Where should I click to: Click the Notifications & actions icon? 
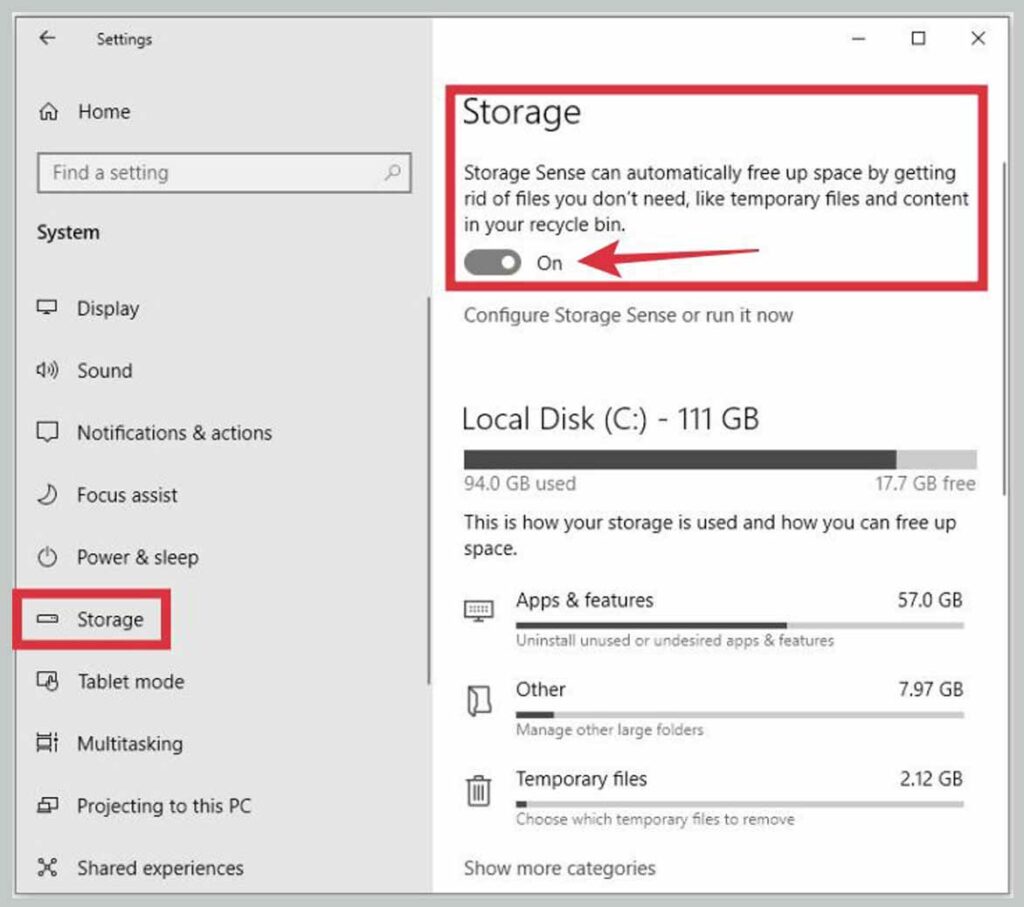46,433
